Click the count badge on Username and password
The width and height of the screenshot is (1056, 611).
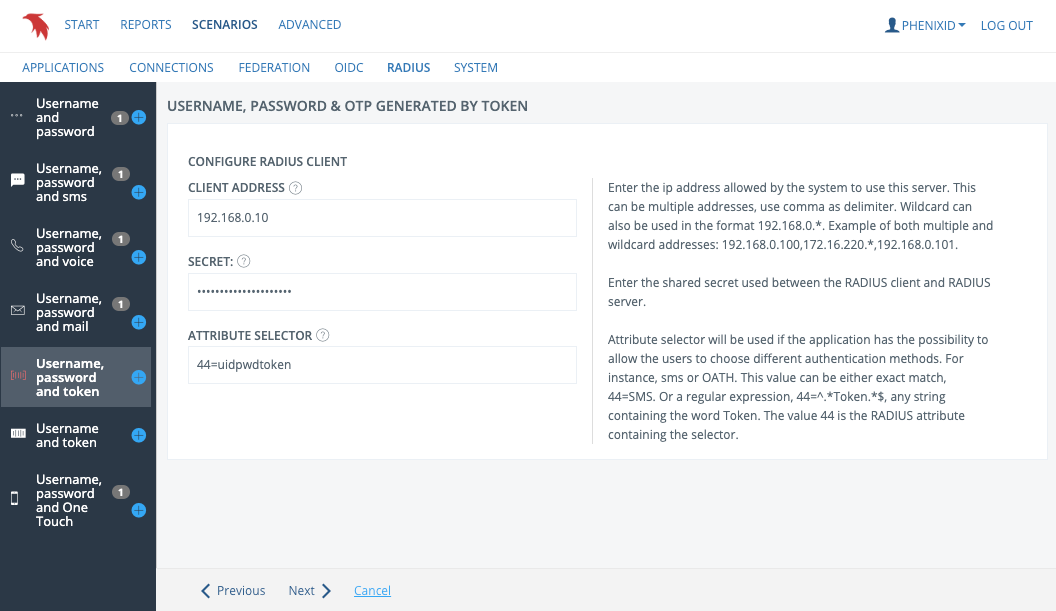[120, 119]
